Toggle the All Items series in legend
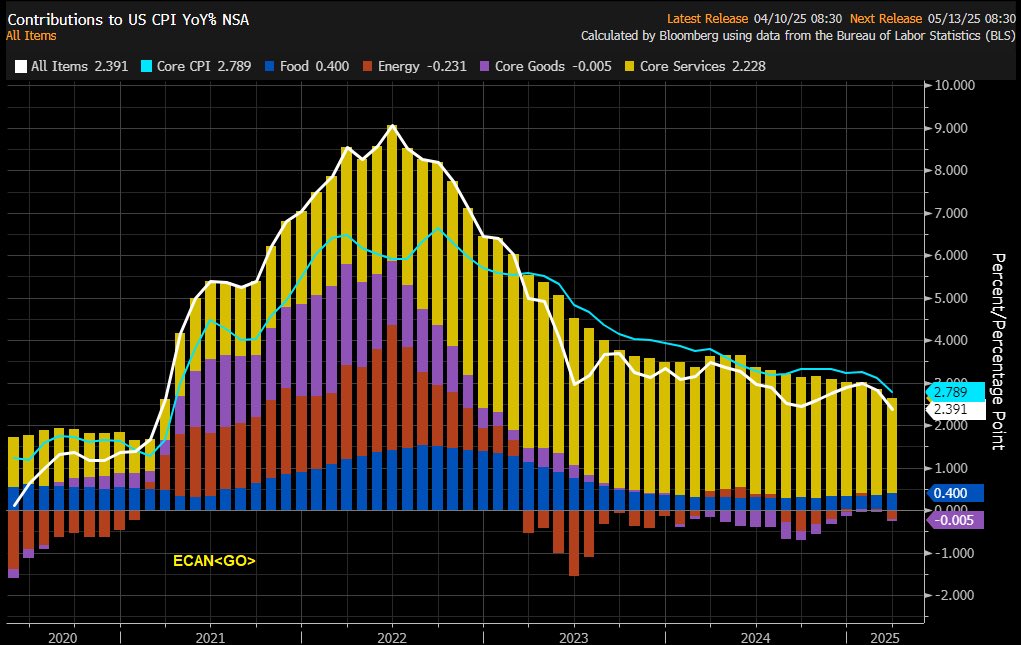 pyautogui.click(x=64, y=66)
